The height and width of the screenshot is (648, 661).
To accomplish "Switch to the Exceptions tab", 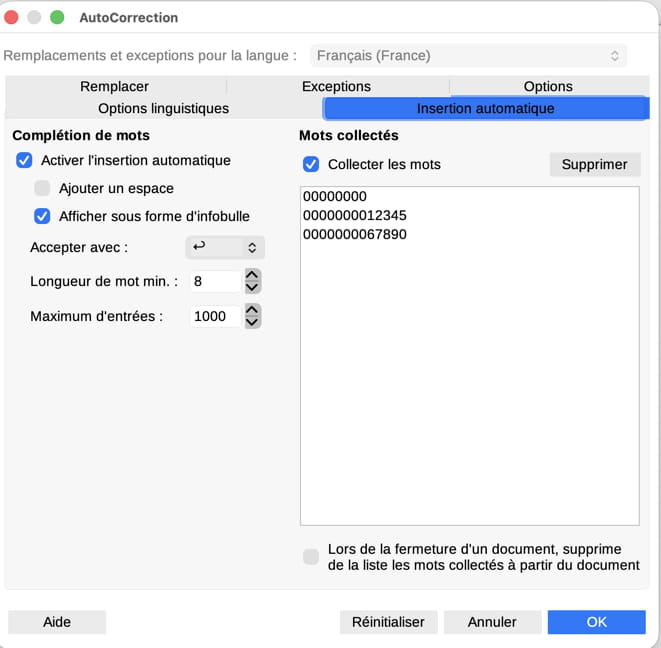I will (x=336, y=86).
